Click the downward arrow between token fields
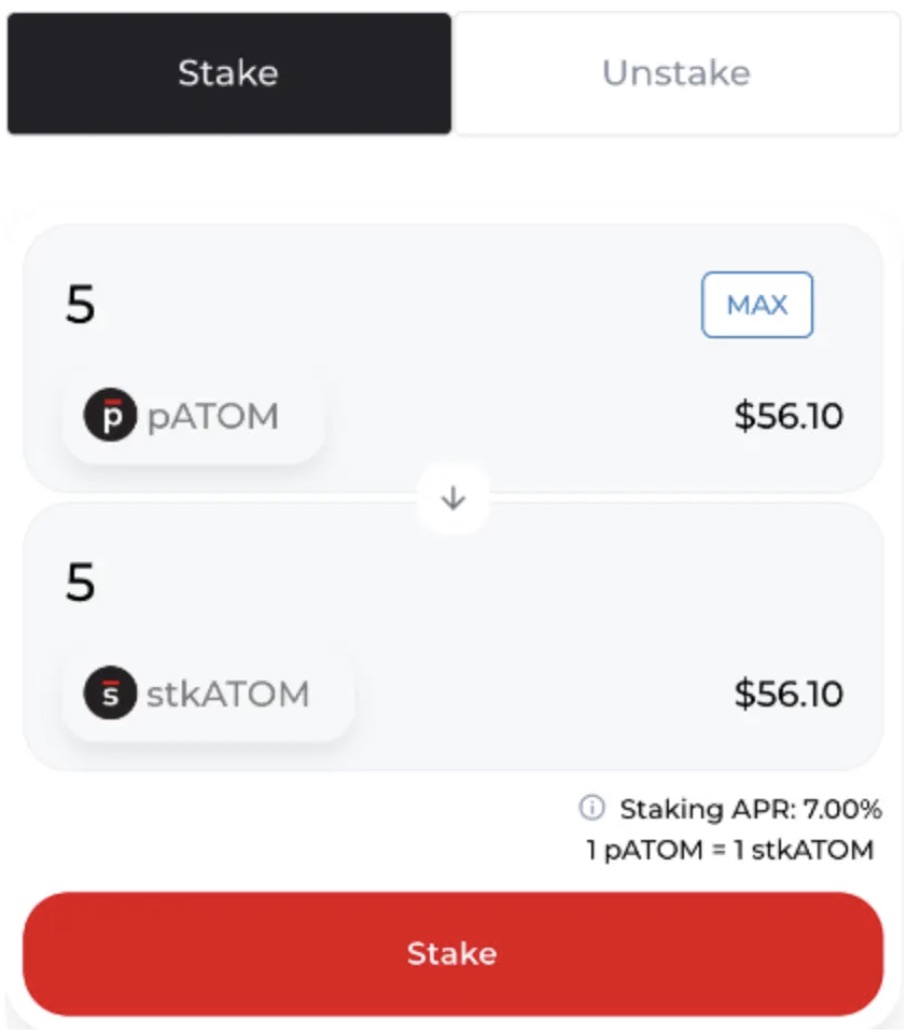This screenshot has width=904, height=1030. 453,497
